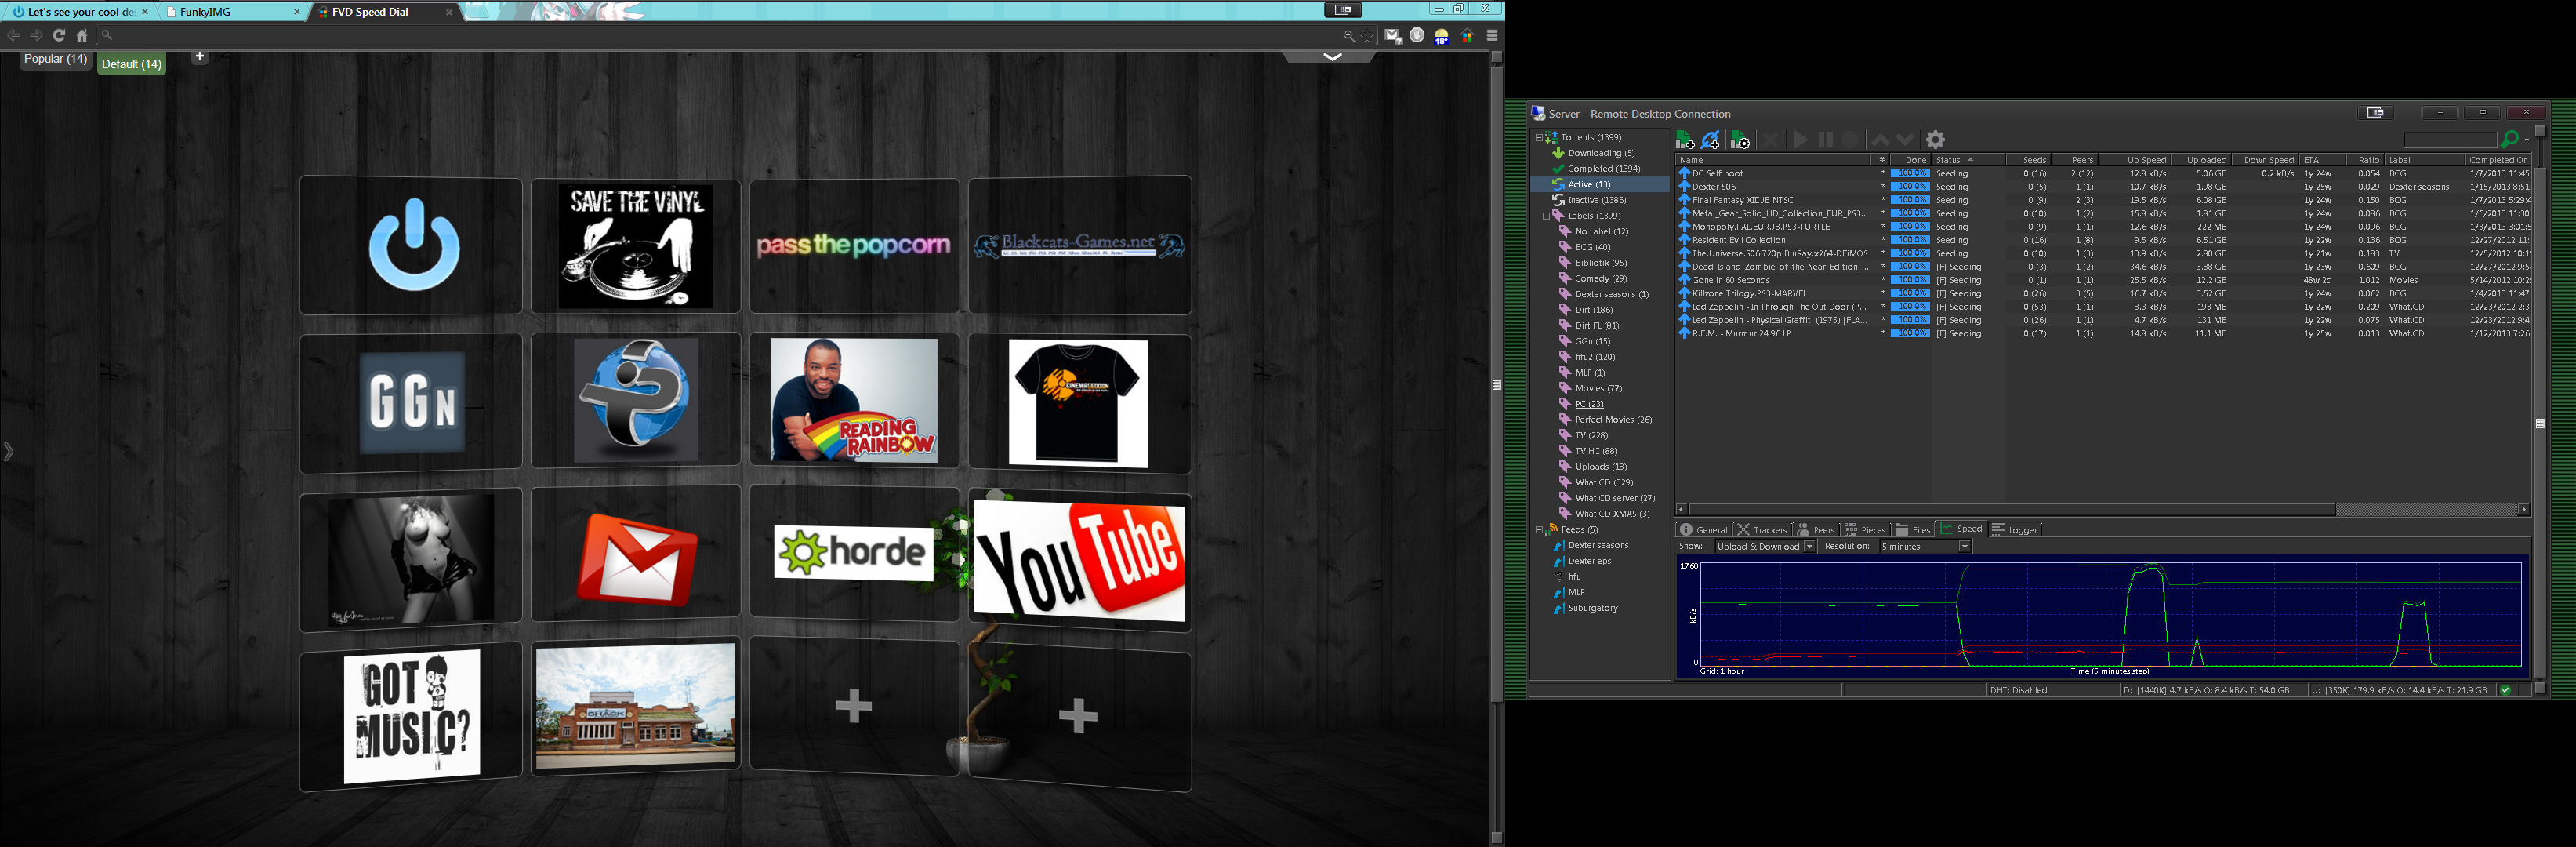Expand the speed dial left sidebar arrow
The image size is (2576, 847).
tap(8, 452)
